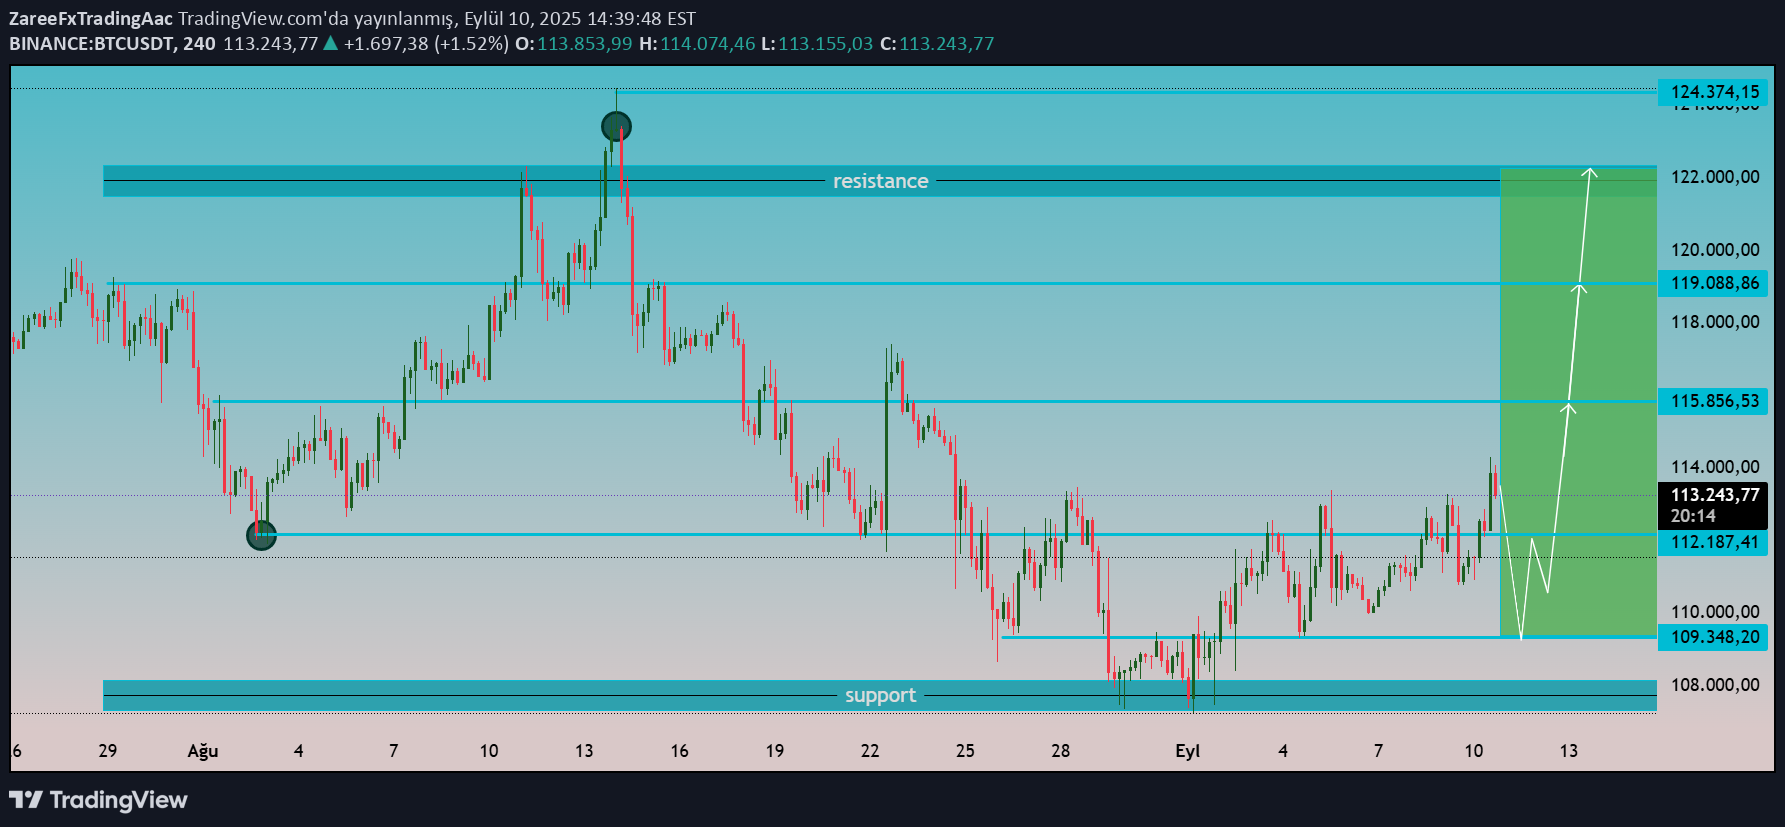Click the 115.856,53 price level label
The image size is (1785, 827).
(x=1713, y=401)
